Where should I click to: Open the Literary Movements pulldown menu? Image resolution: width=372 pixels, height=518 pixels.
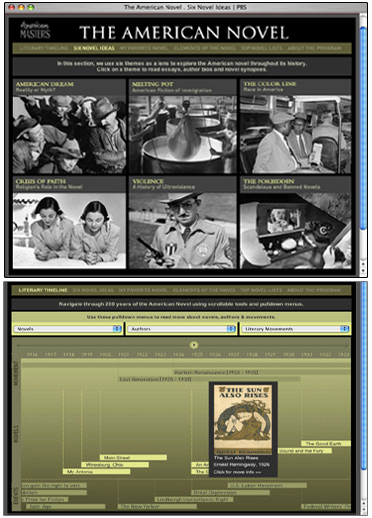pos(295,329)
